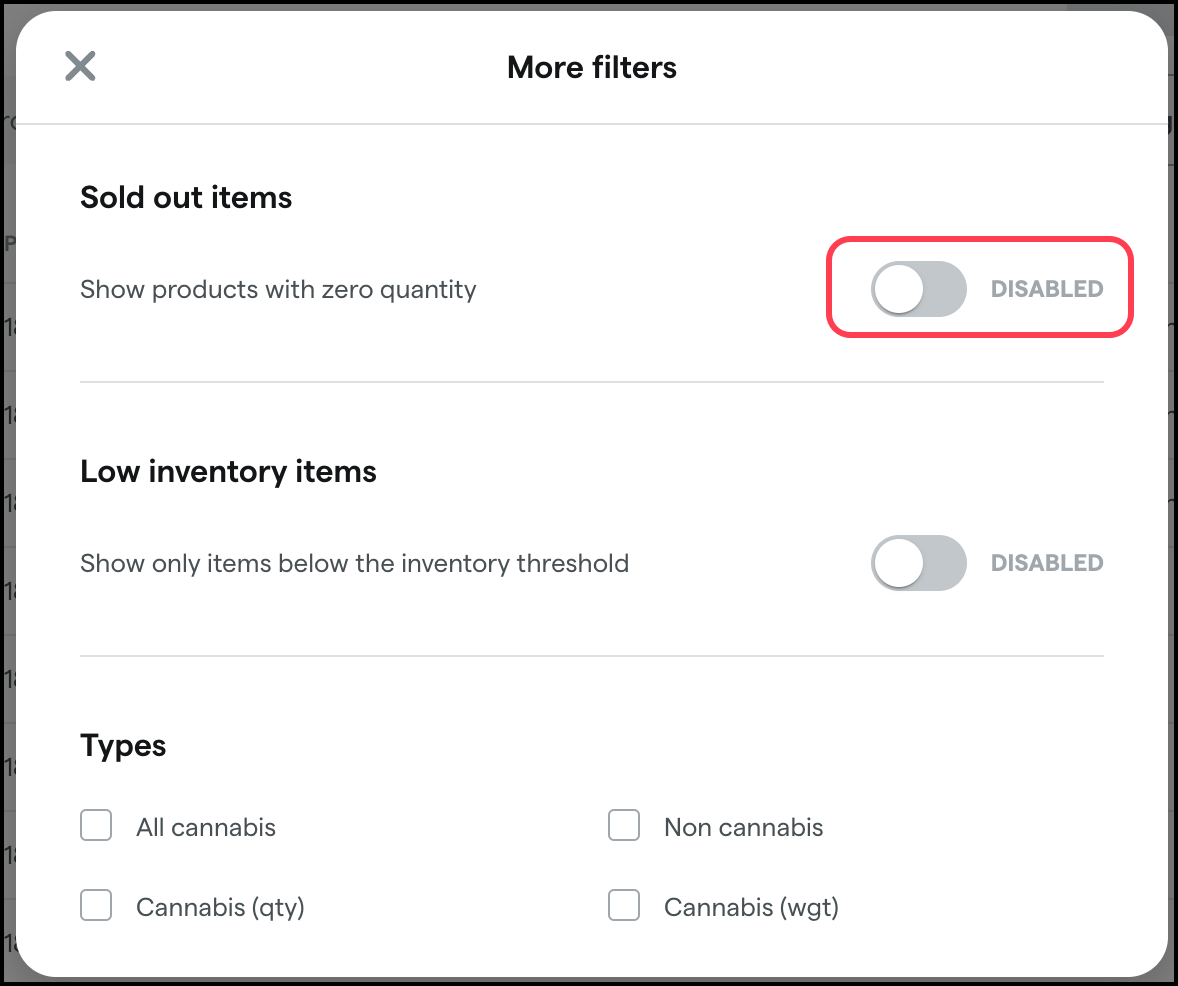Click the Cannabis (qty) checkbox square

click(95, 905)
